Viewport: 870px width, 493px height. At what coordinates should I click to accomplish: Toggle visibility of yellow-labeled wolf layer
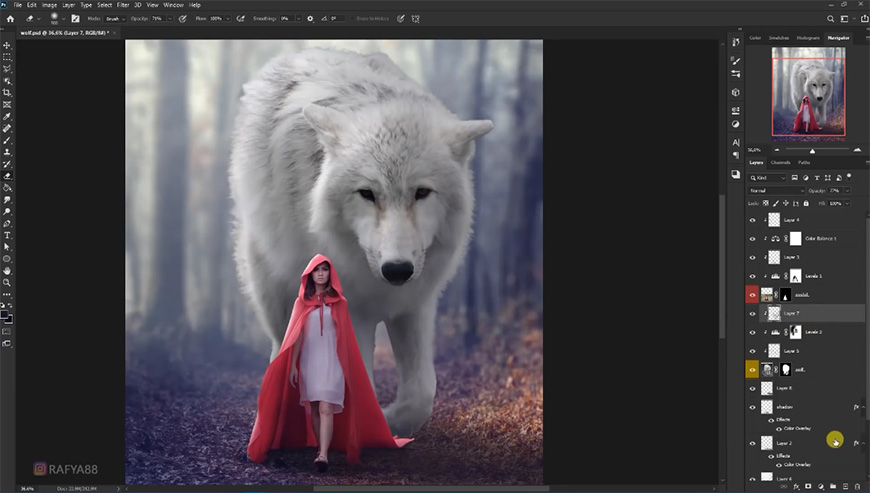click(752, 370)
